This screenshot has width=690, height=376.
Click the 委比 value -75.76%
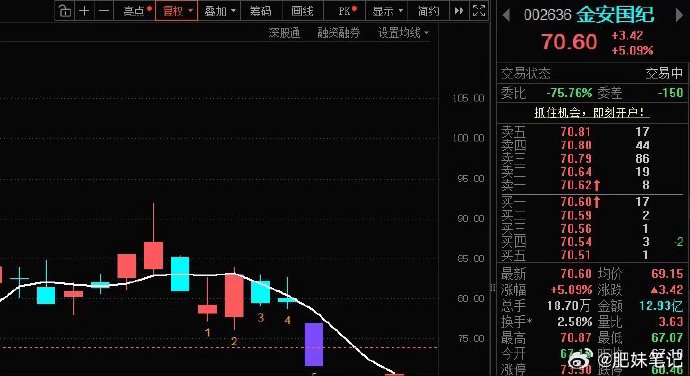pyautogui.click(x=569, y=93)
